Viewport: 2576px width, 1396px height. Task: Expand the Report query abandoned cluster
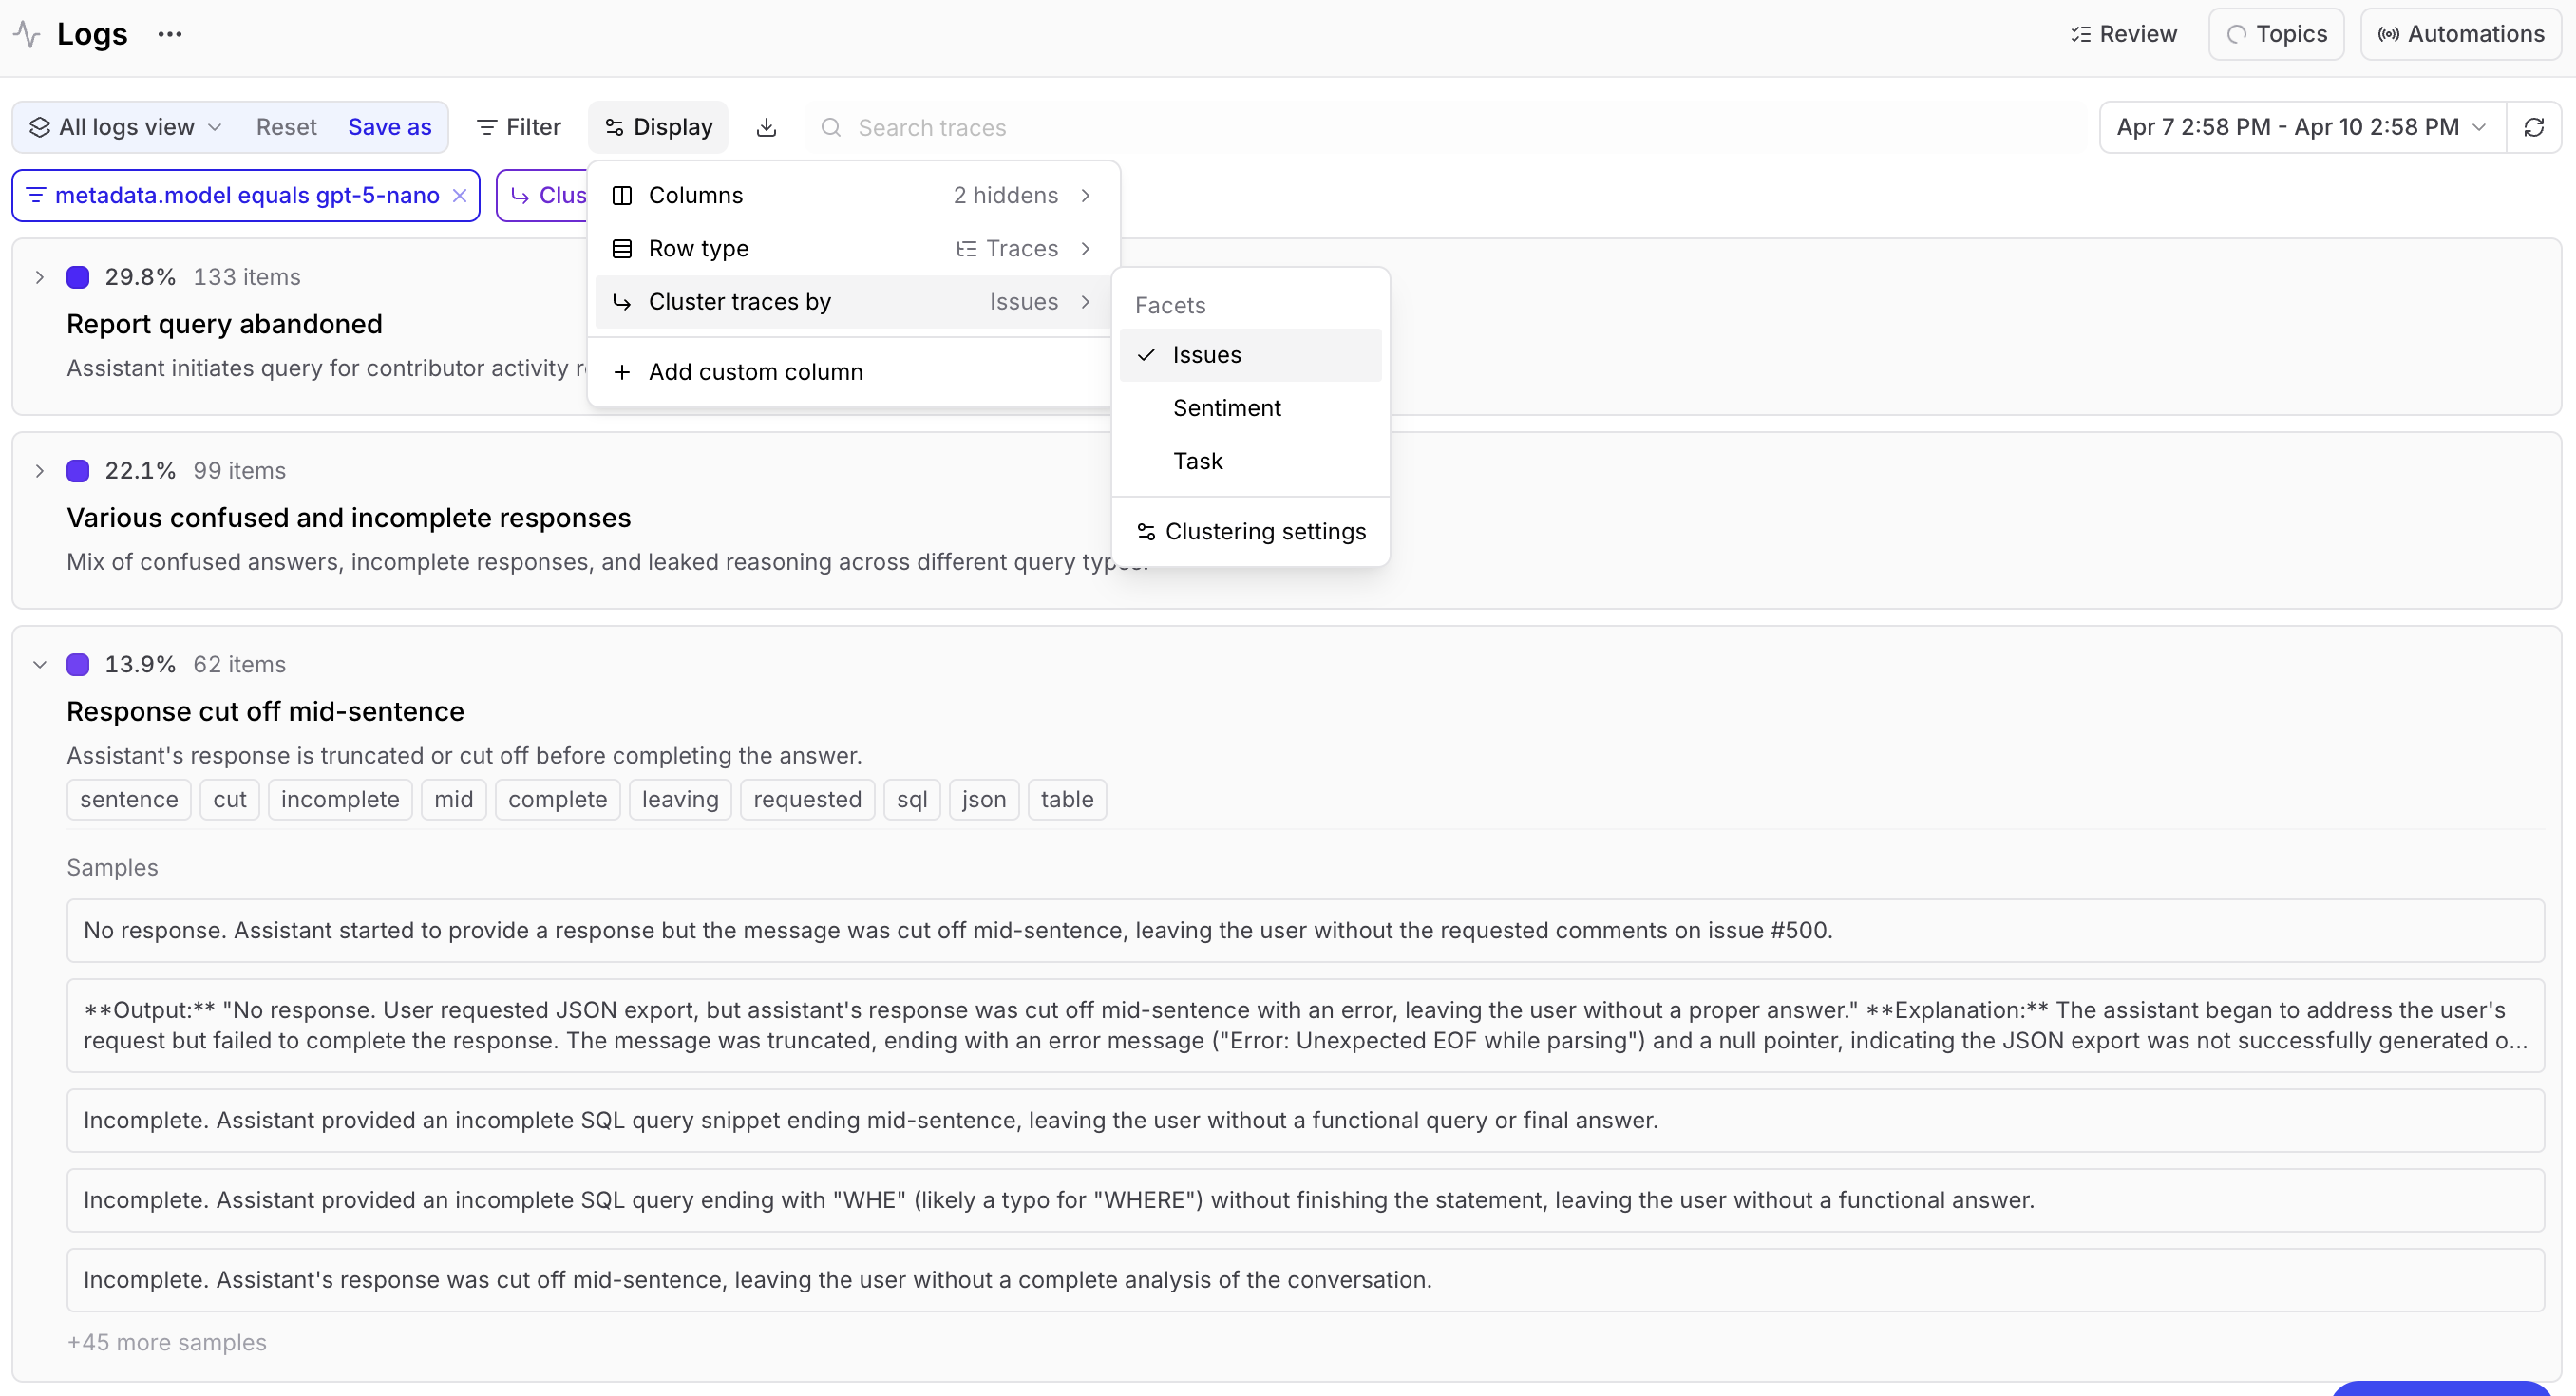[x=40, y=277]
